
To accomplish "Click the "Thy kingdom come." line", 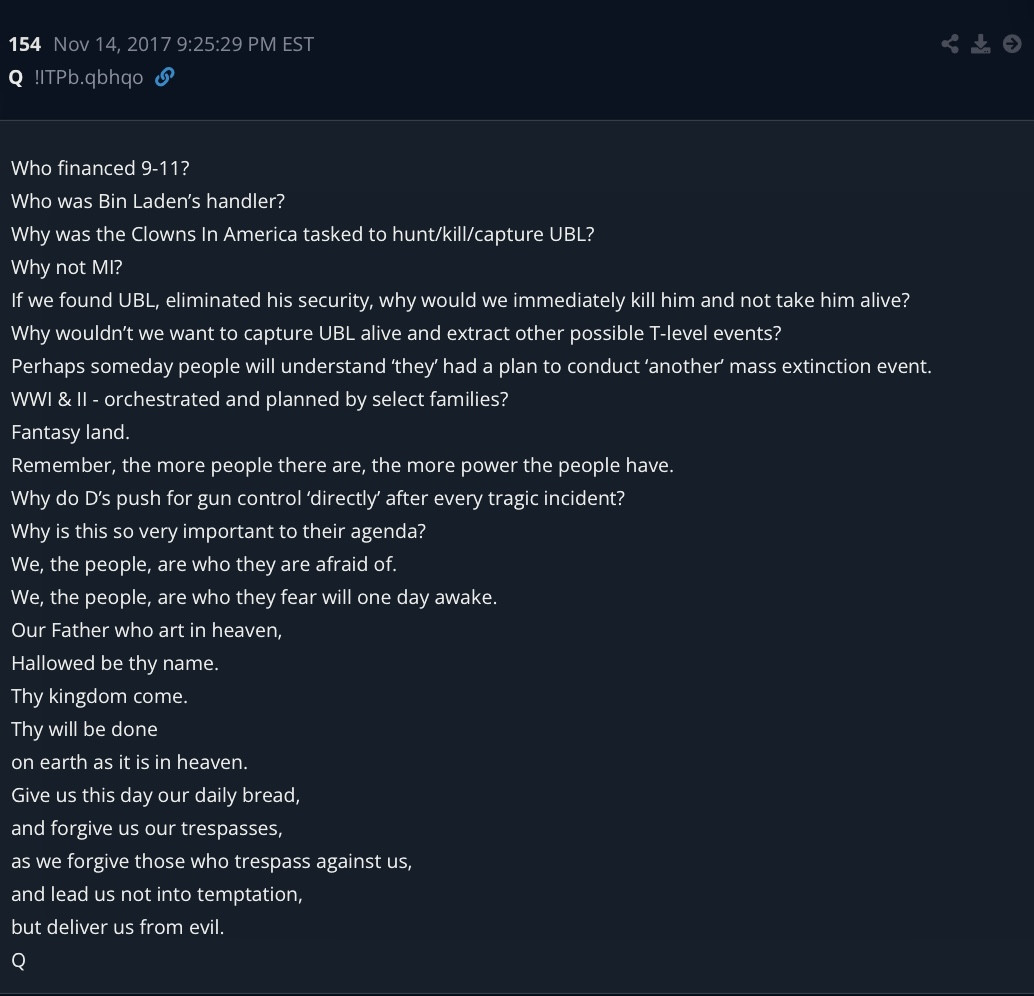I will pos(99,696).
